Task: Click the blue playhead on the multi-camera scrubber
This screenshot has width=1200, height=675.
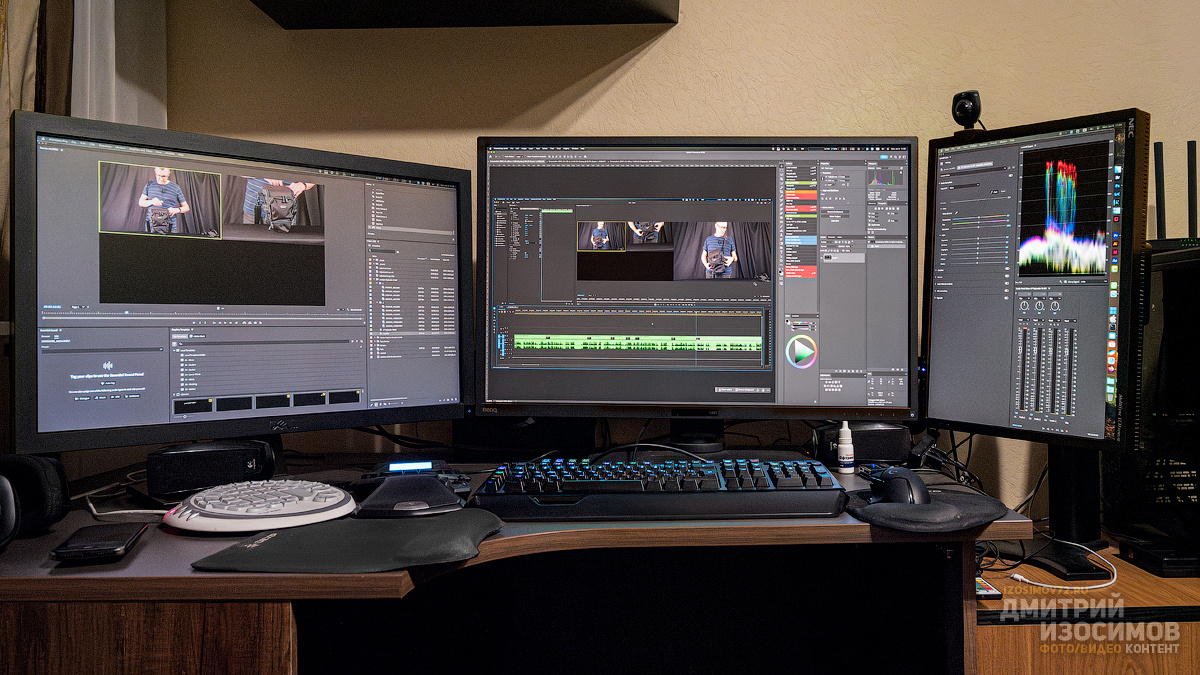Action: pos(127,312)
